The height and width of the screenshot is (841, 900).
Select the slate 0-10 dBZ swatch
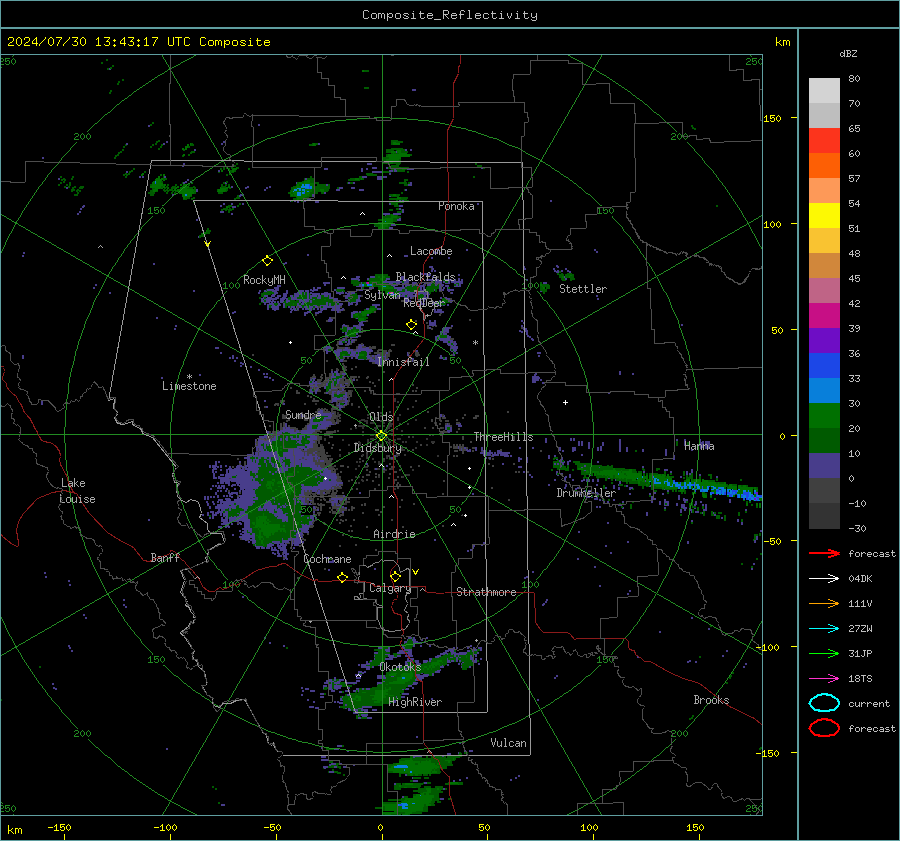[824, 465]
